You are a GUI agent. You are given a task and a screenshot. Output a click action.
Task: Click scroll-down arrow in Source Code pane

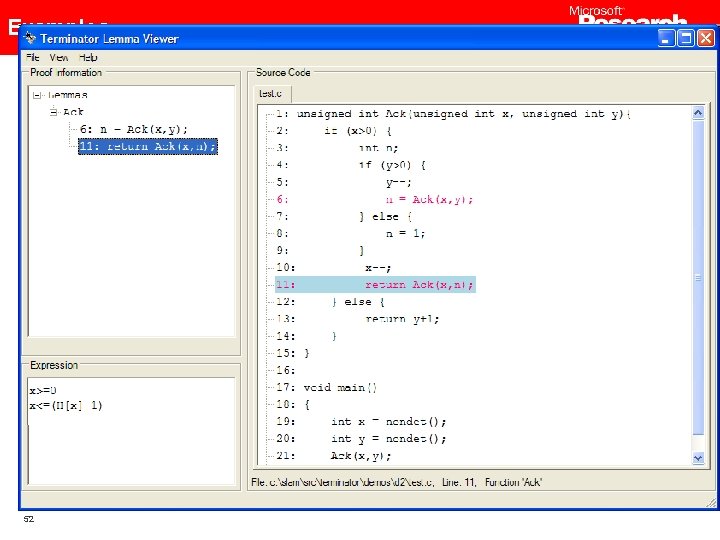(x=699, y=457)
